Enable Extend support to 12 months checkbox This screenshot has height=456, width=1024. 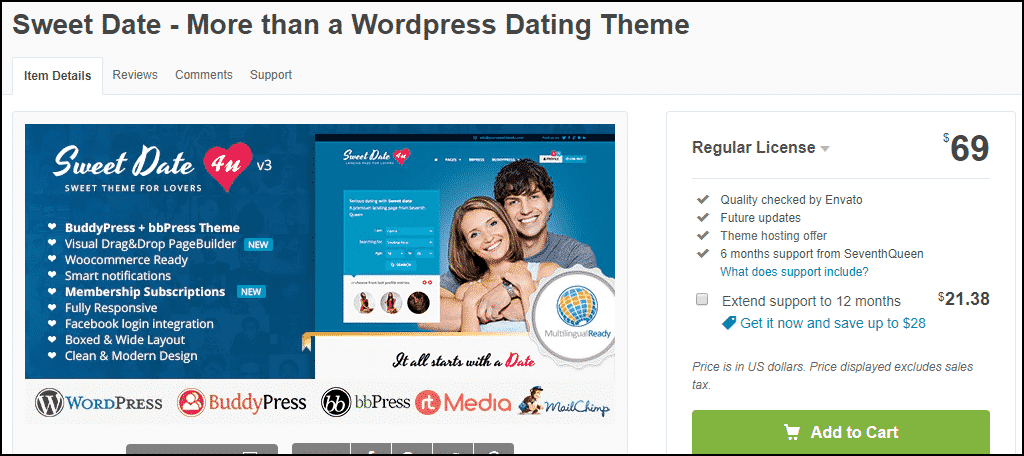pyautogui.click(x=702, y=299)
